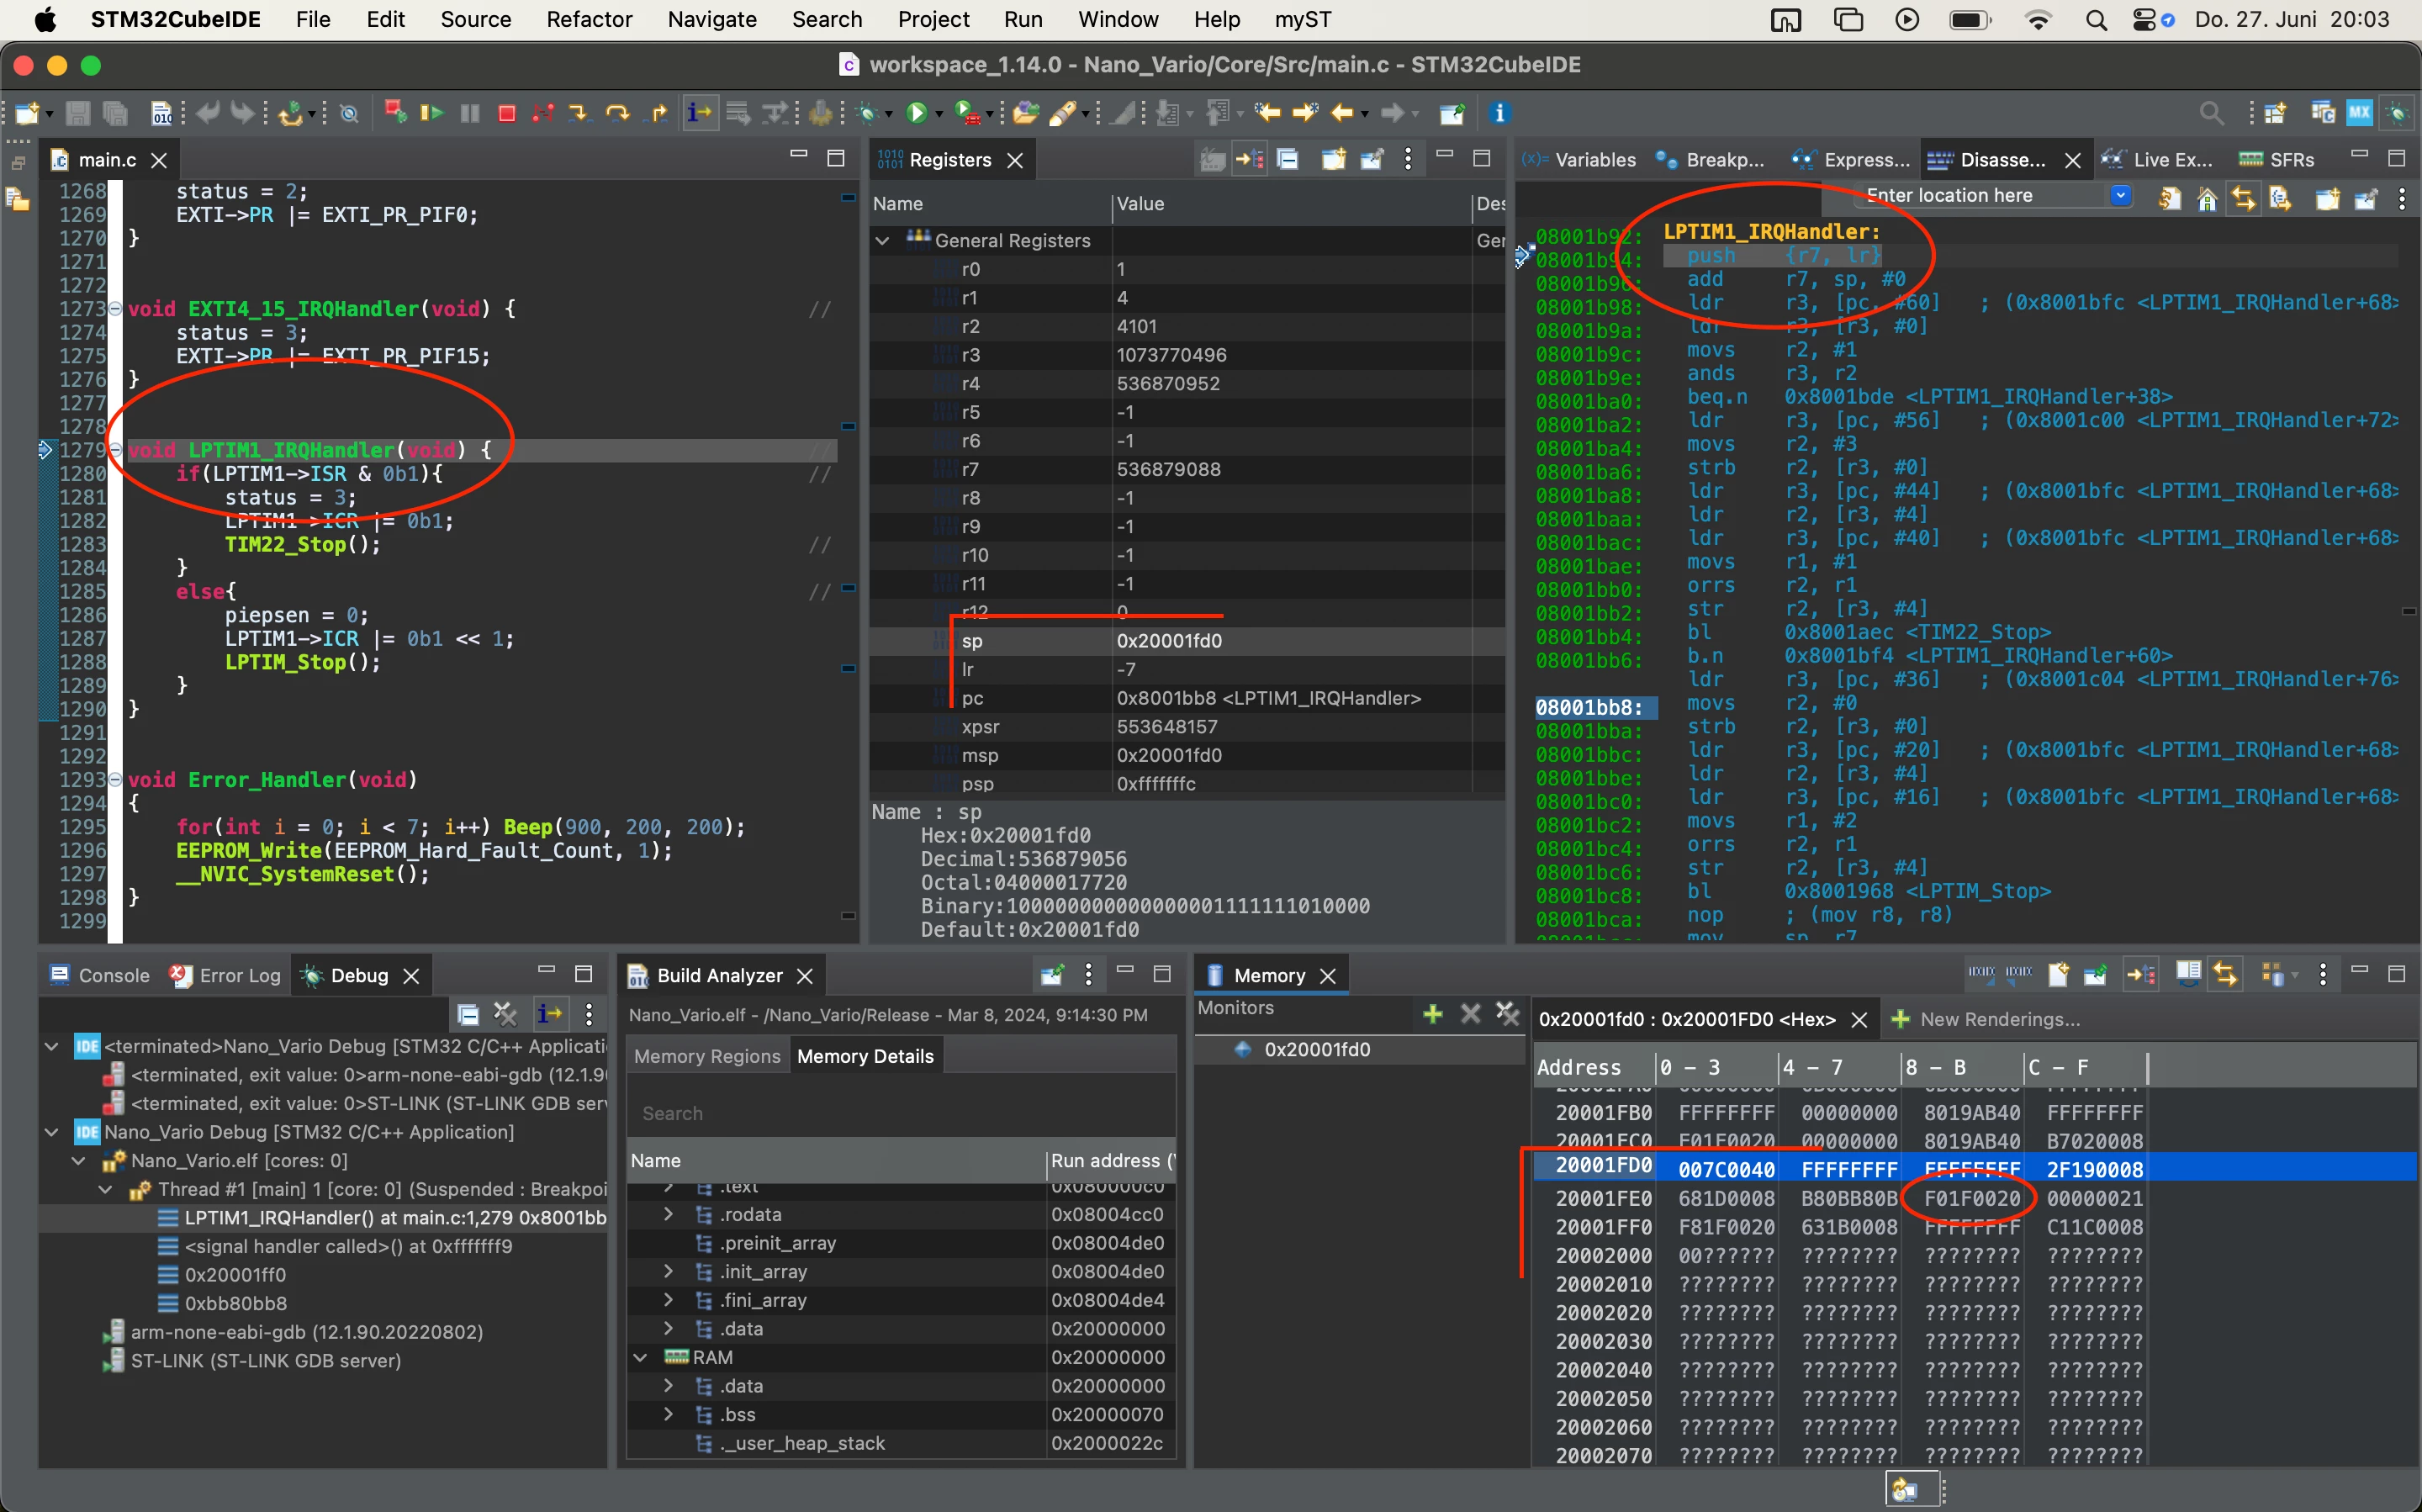Viewport: 2422px width, 1512px height.
Task: Toggle debug perspective bug button at far right
Action: [2397, 113]
